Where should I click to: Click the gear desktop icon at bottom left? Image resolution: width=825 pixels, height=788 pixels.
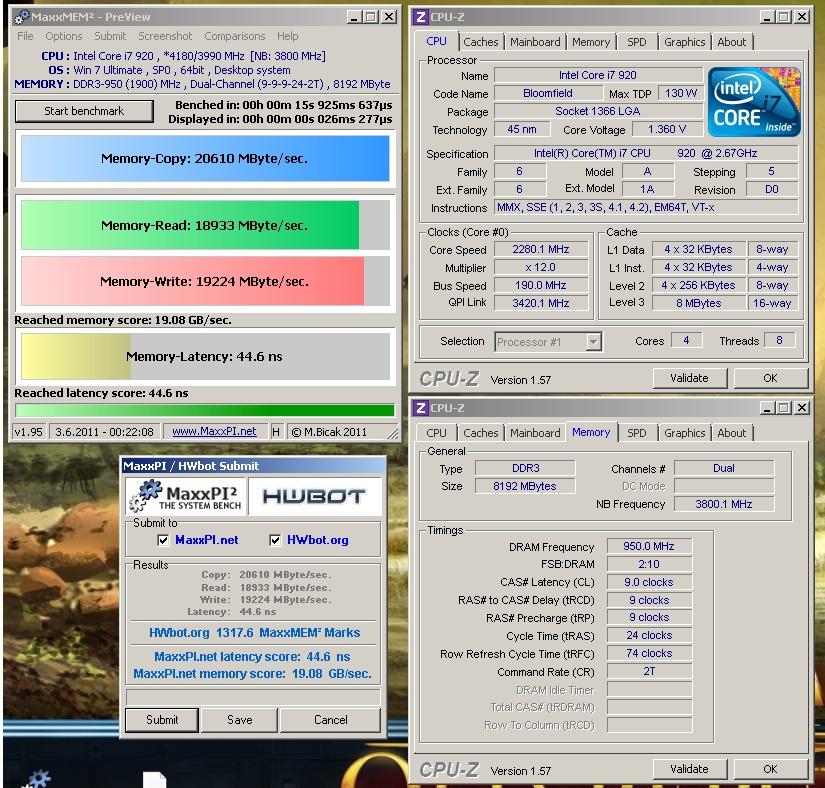[x=38, y=779]
